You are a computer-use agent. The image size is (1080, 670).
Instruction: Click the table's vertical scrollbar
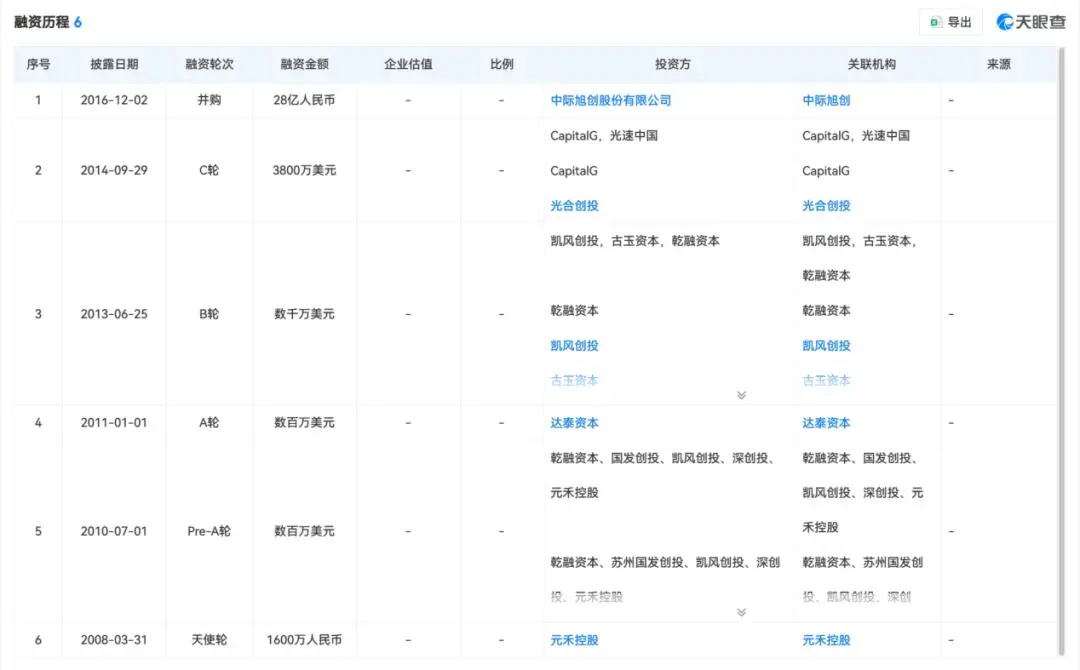point(1061,351)
